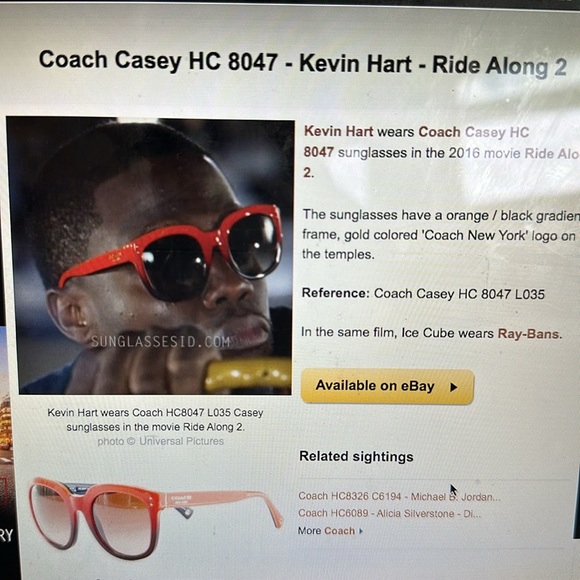This screenshot has height=580, width=580.
Task: Click the arrow icon on eBay button
Action: pyautogui.click(x=453, y=387)
